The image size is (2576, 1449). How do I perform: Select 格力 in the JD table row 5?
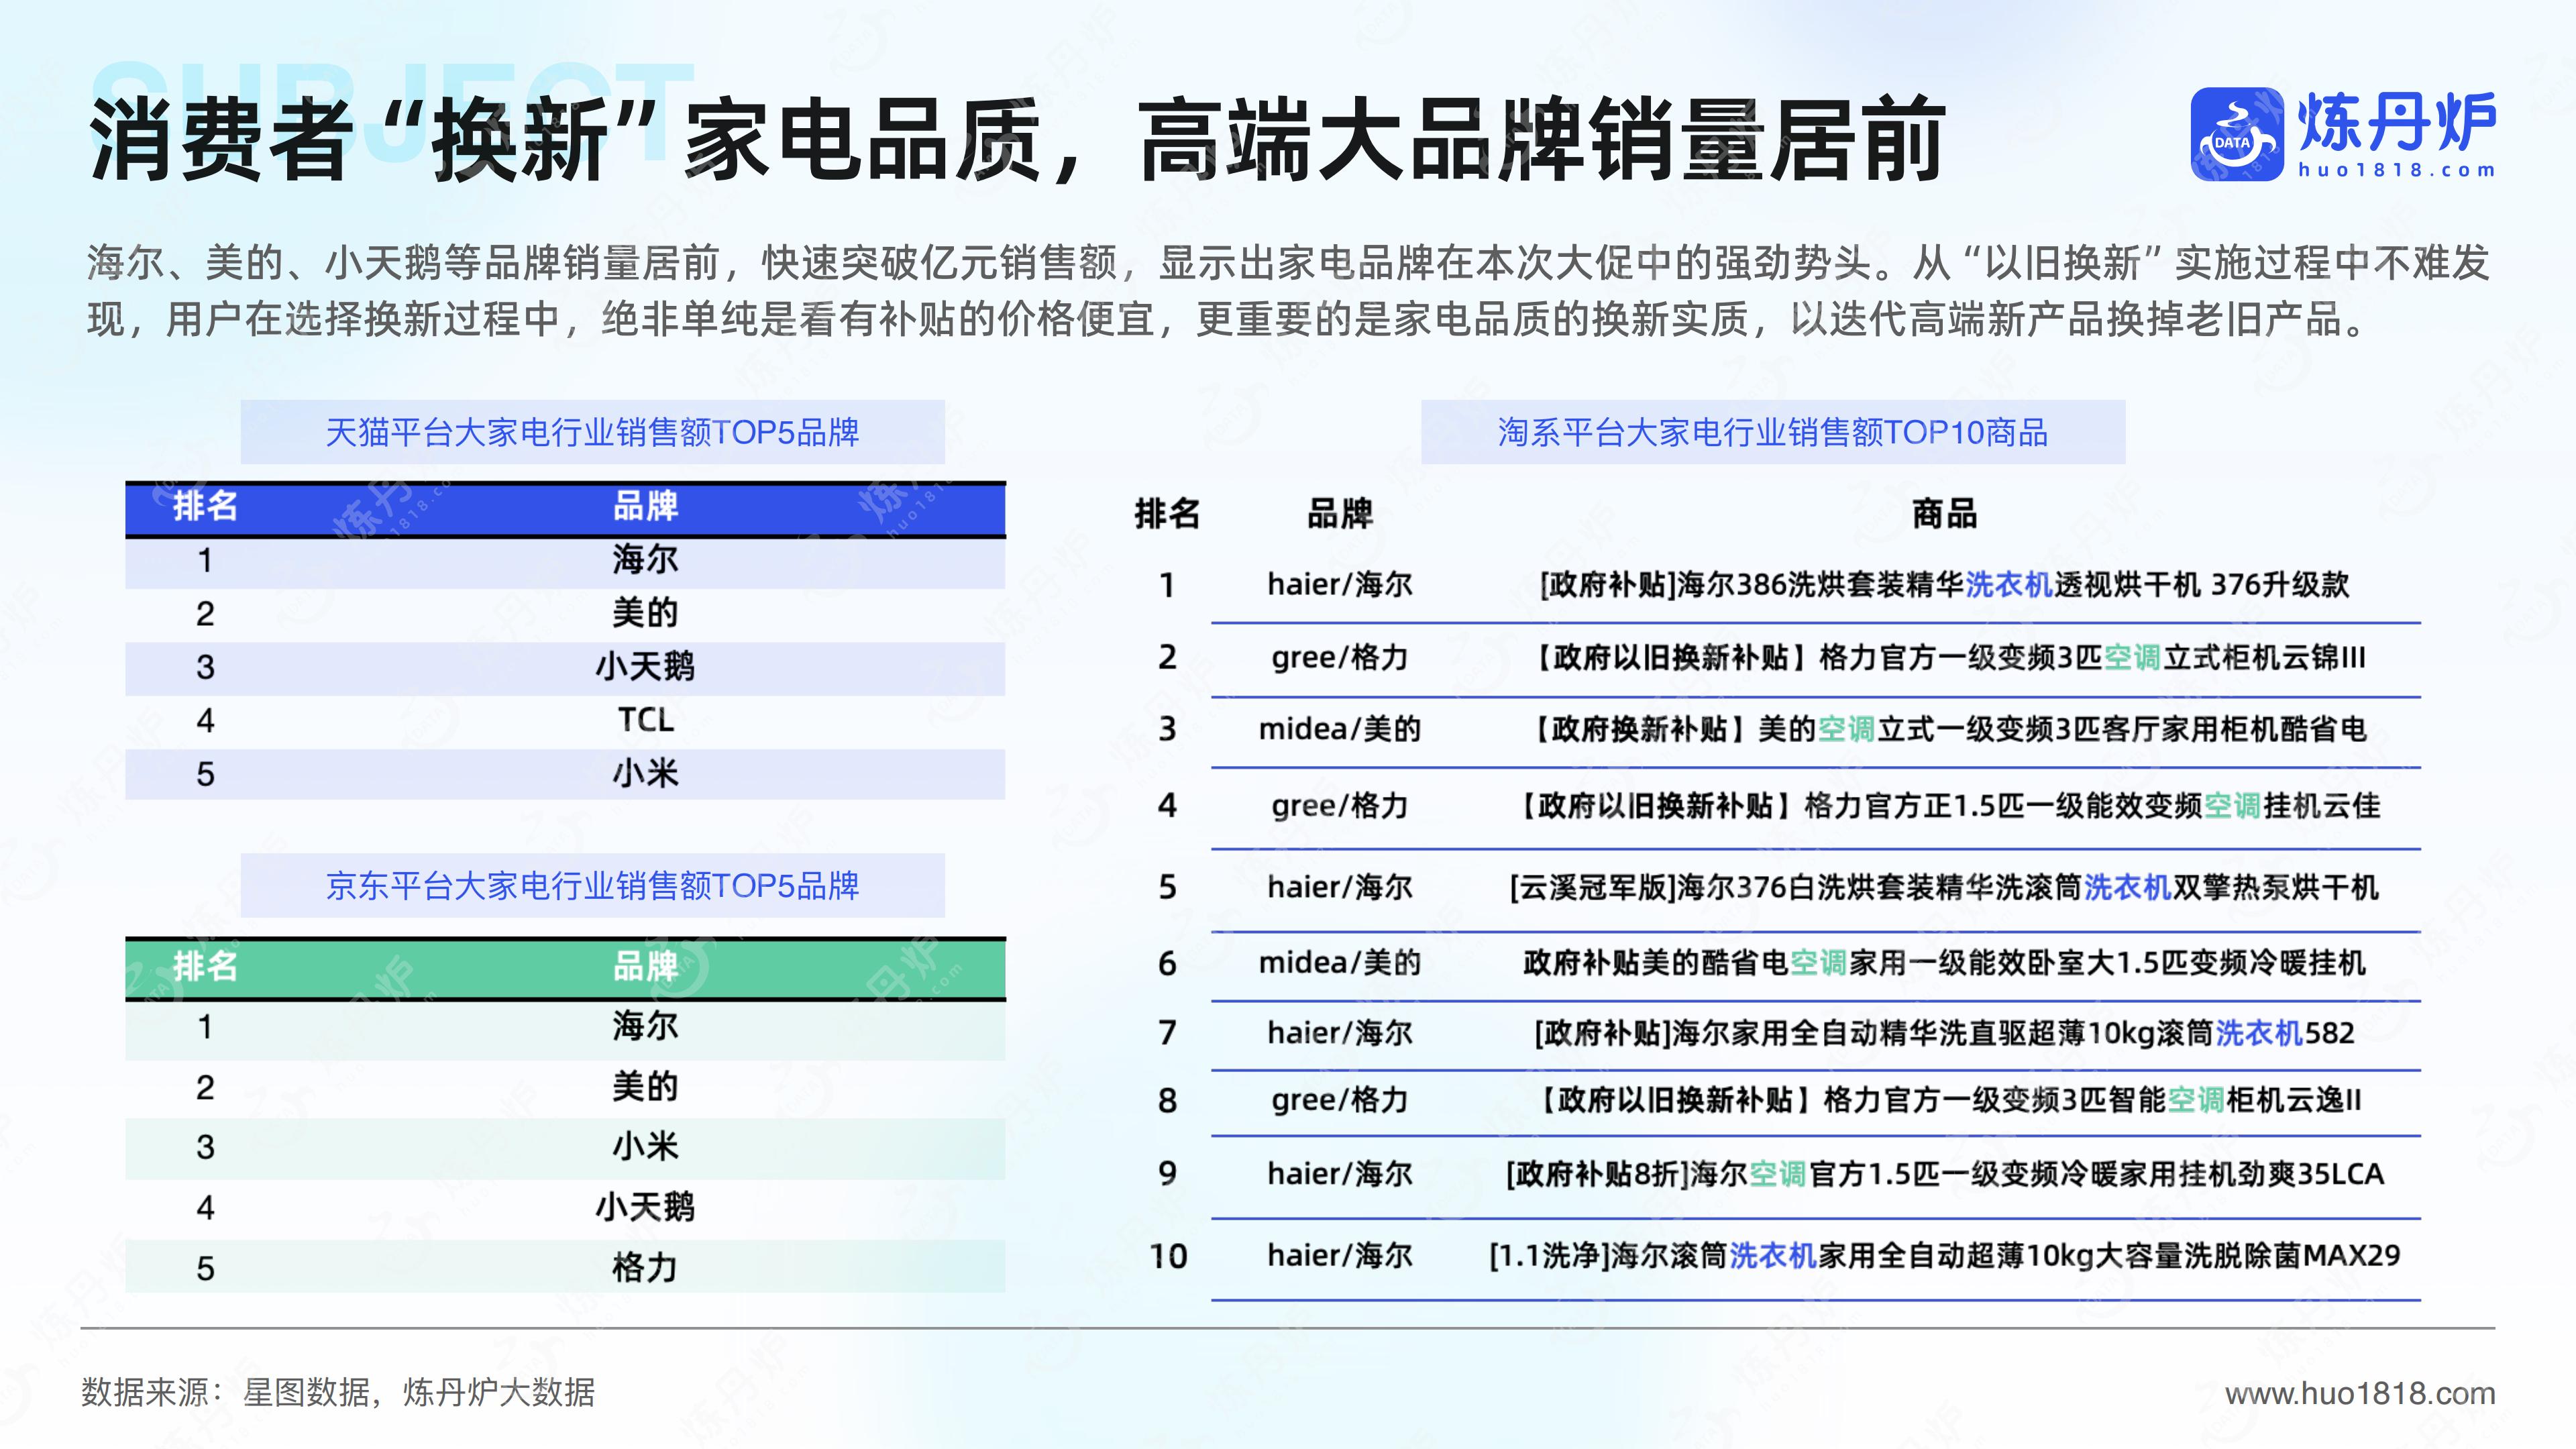click(645, 1268)
